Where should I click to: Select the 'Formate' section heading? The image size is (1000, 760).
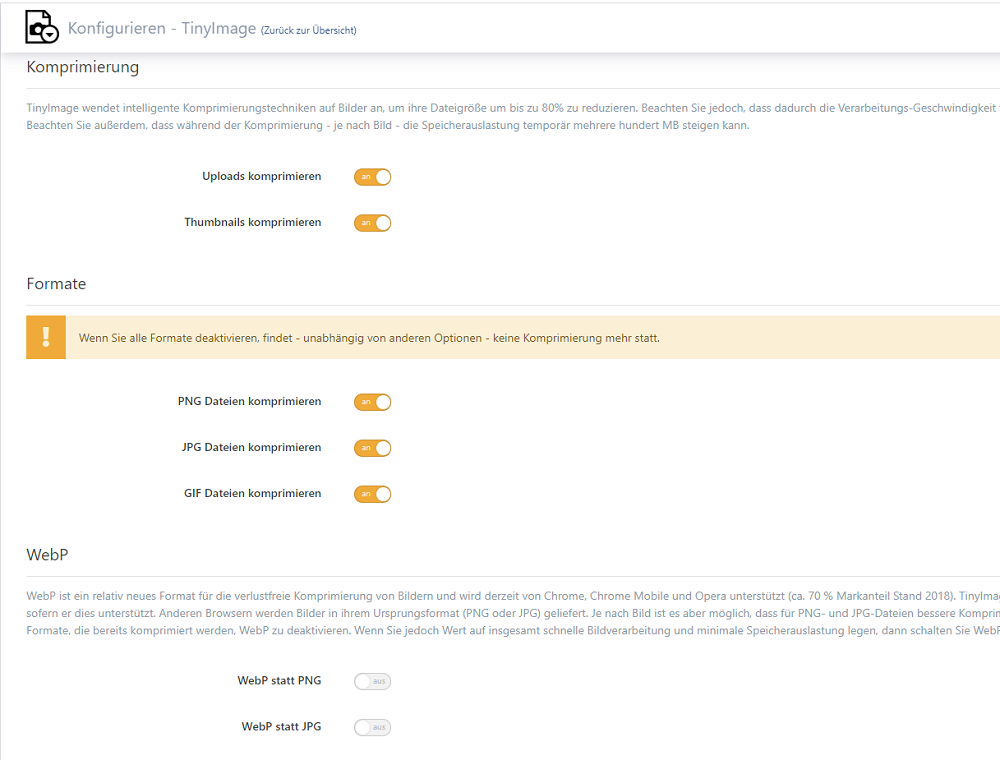click(56, 284)
